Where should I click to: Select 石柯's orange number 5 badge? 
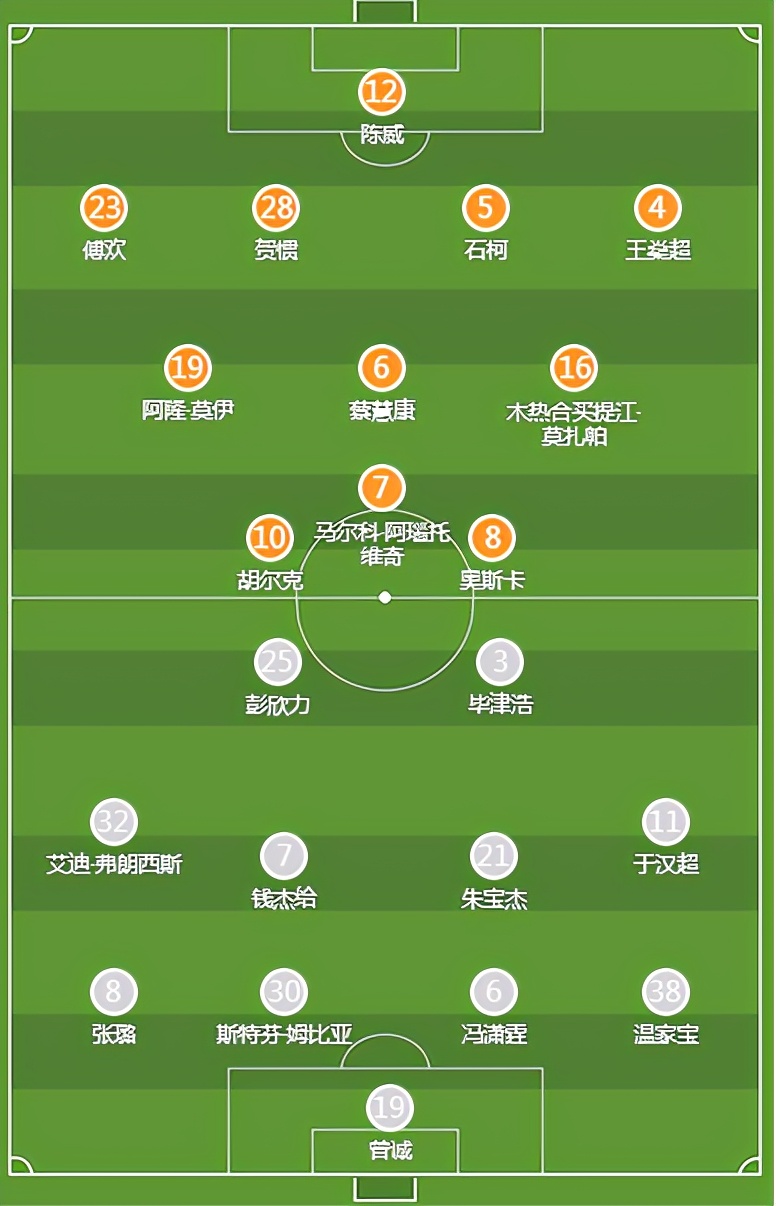pos(486,209)
